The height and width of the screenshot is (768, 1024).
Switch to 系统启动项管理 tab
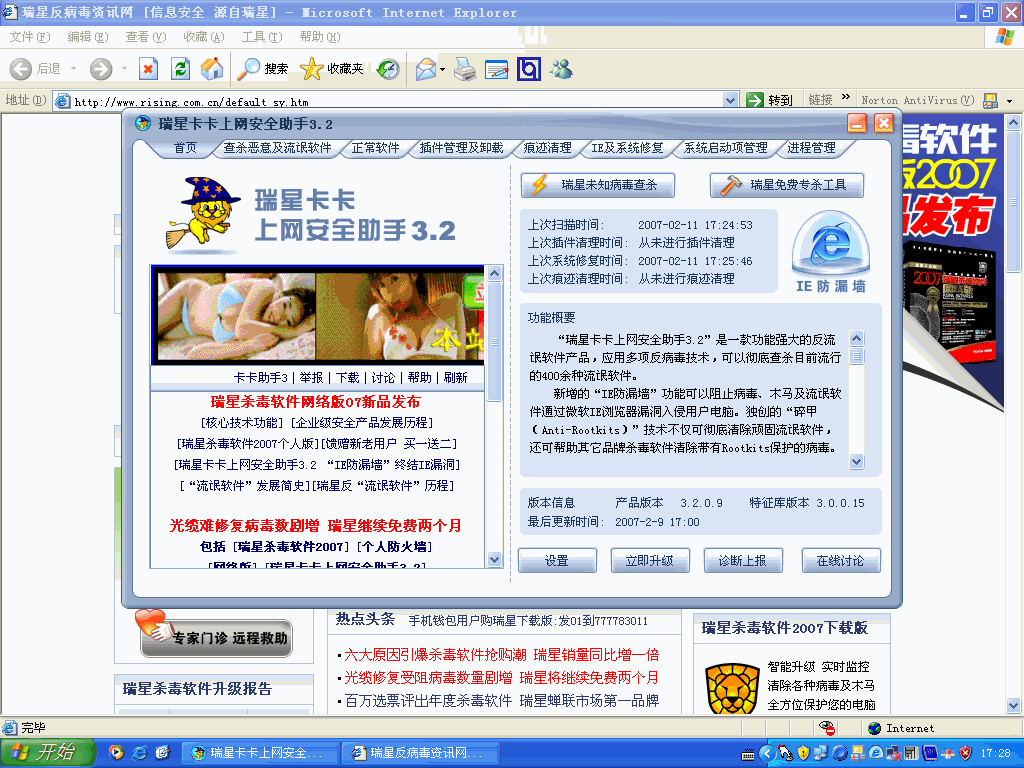pos(725,148)
